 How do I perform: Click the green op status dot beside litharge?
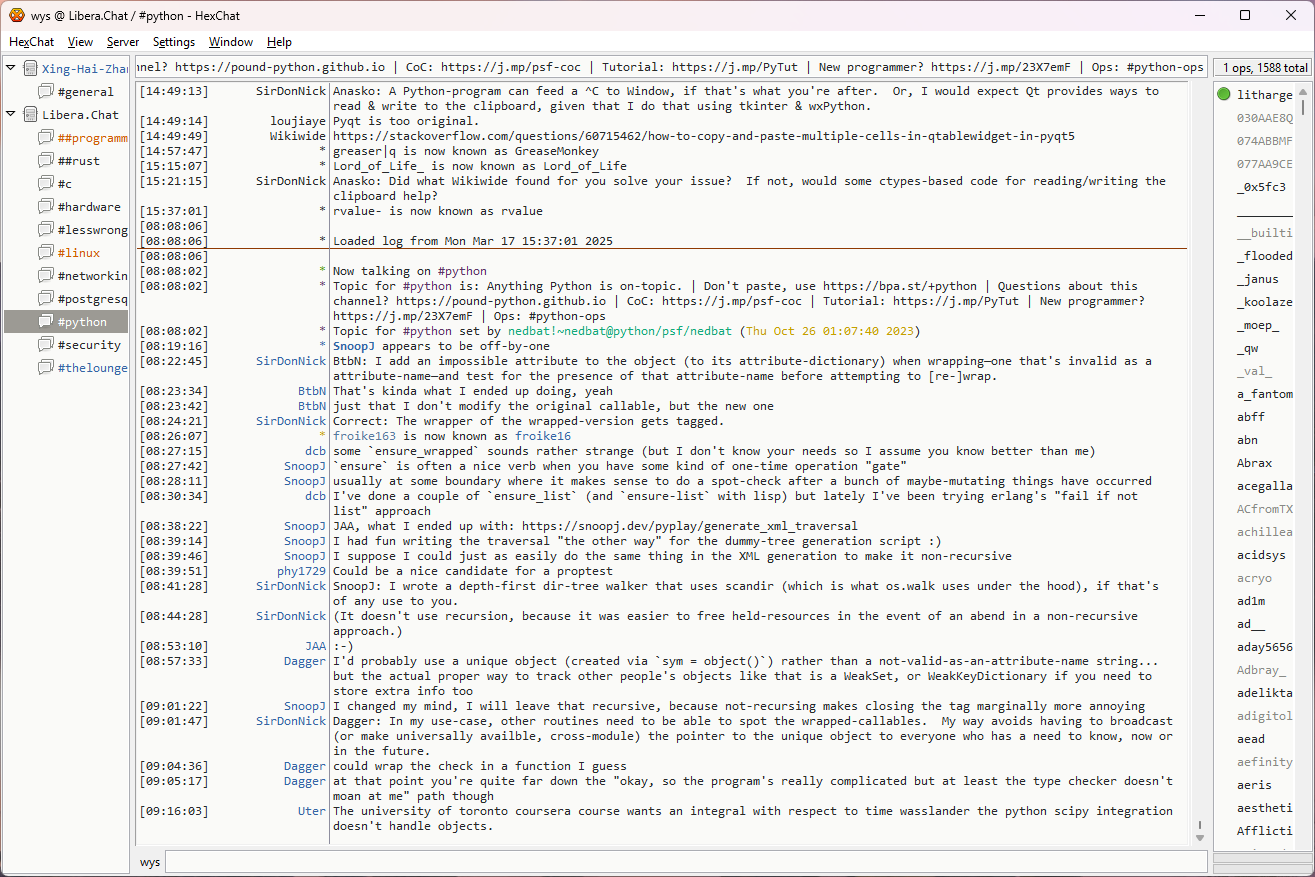click(1224, 95)
